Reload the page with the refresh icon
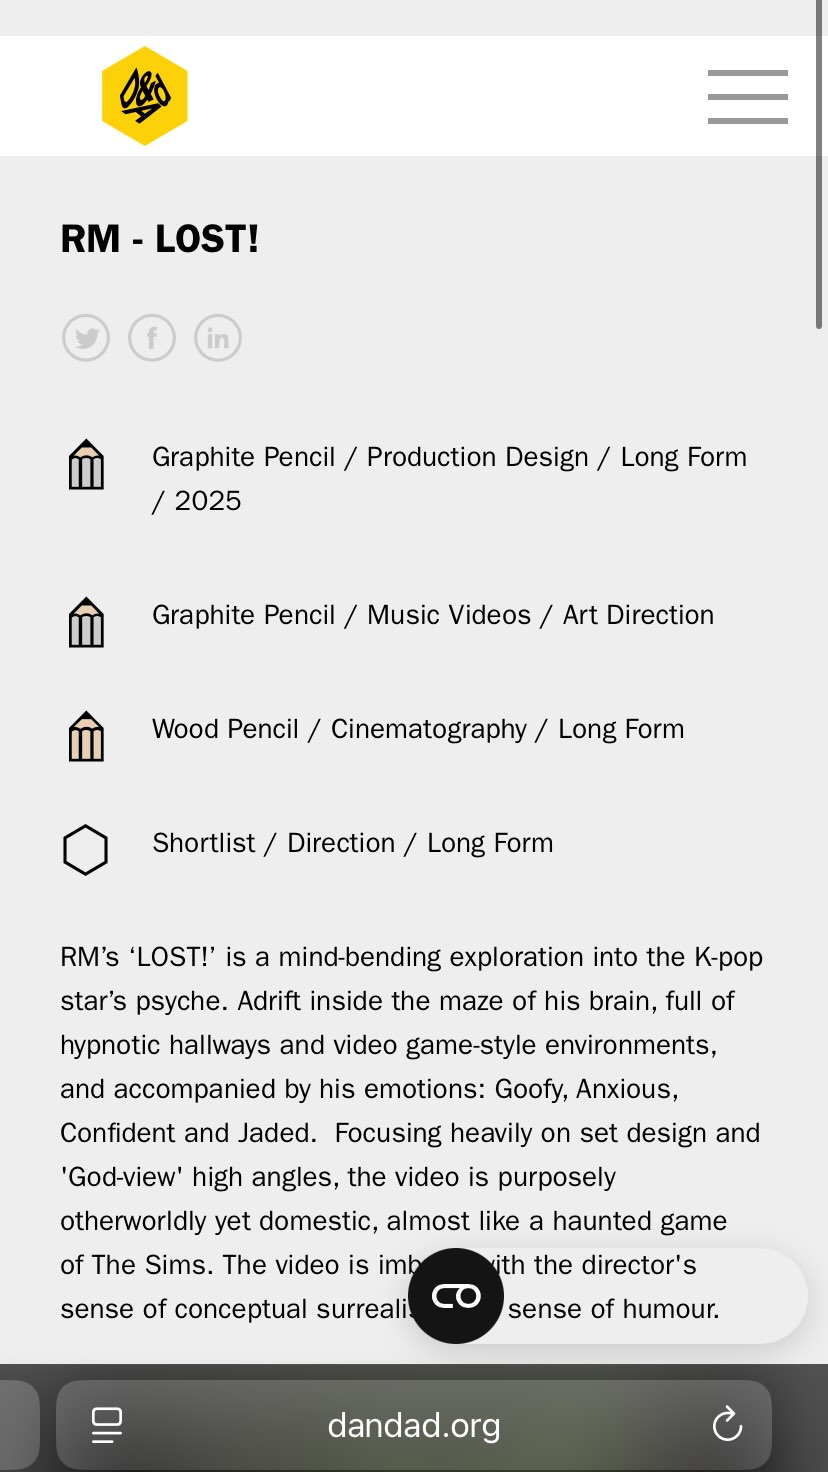 pos(727,1424)
